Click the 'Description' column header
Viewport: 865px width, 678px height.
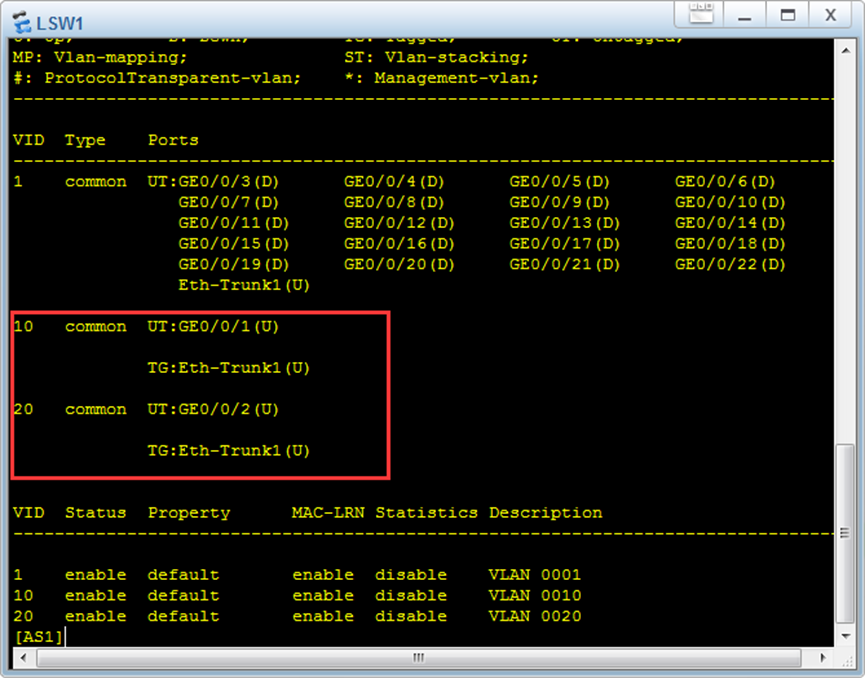tap(546, 513)
